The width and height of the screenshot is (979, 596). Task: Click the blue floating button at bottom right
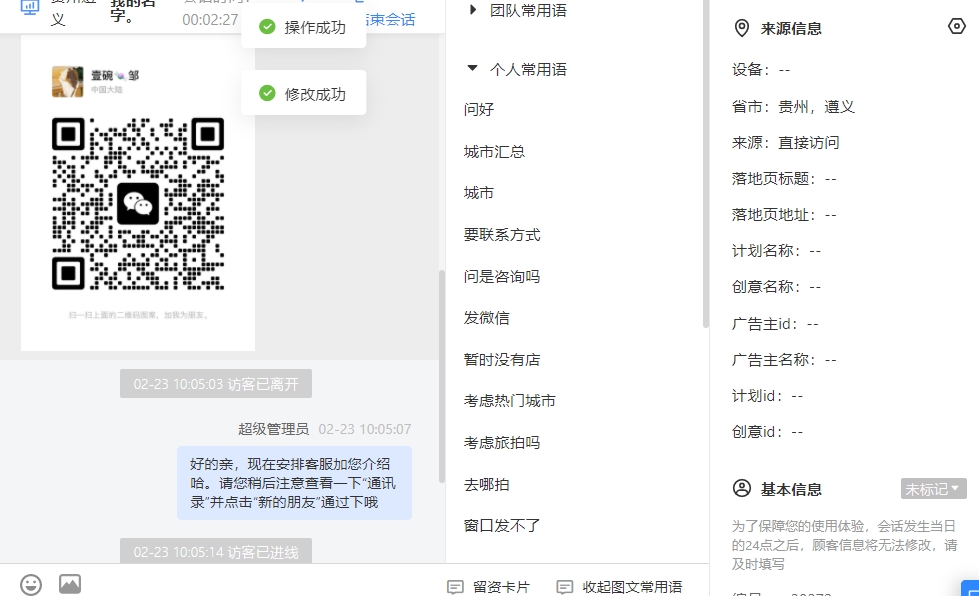[971, 589]
